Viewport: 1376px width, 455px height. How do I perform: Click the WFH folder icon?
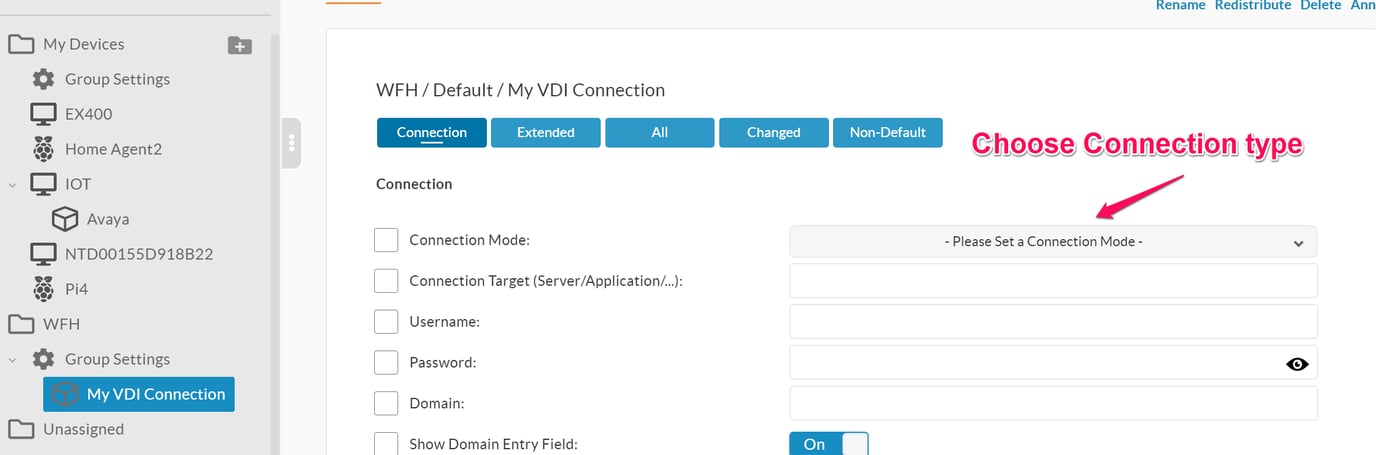pos(20,324)
